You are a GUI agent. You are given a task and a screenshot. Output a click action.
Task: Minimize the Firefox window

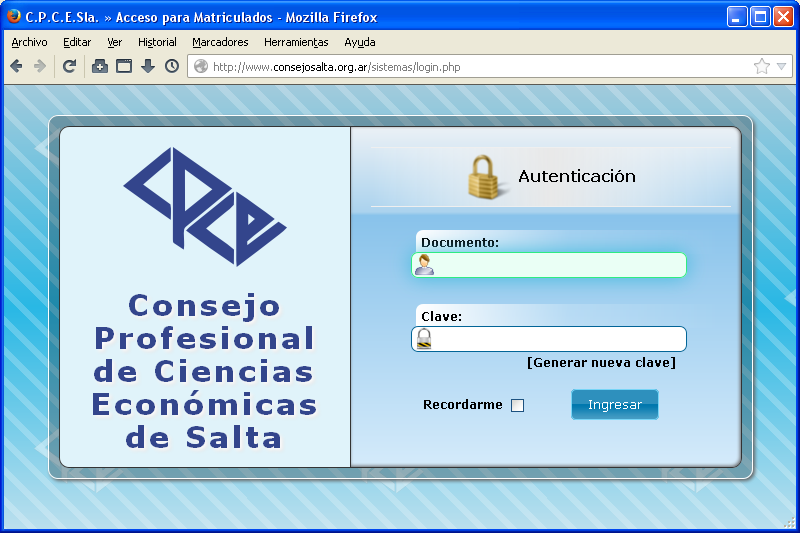[737, 17]
